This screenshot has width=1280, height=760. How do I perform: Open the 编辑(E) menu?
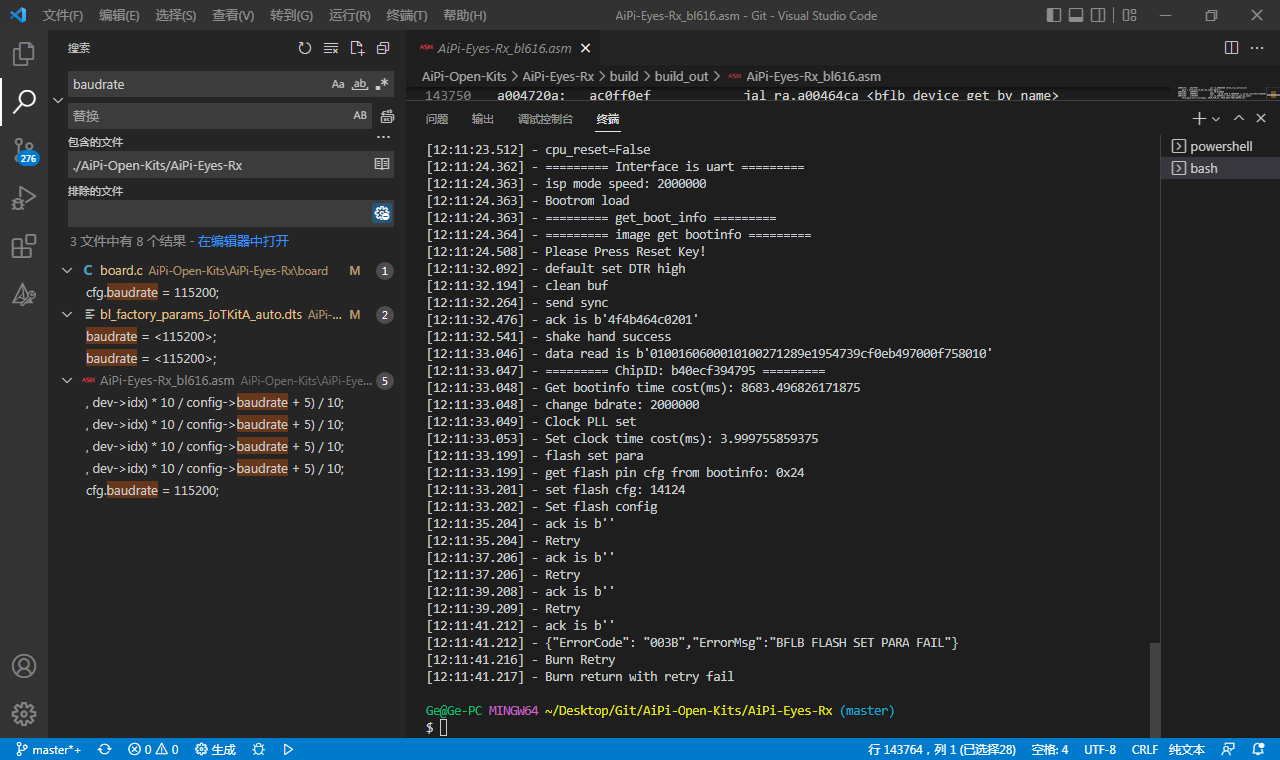click(120, 16)
